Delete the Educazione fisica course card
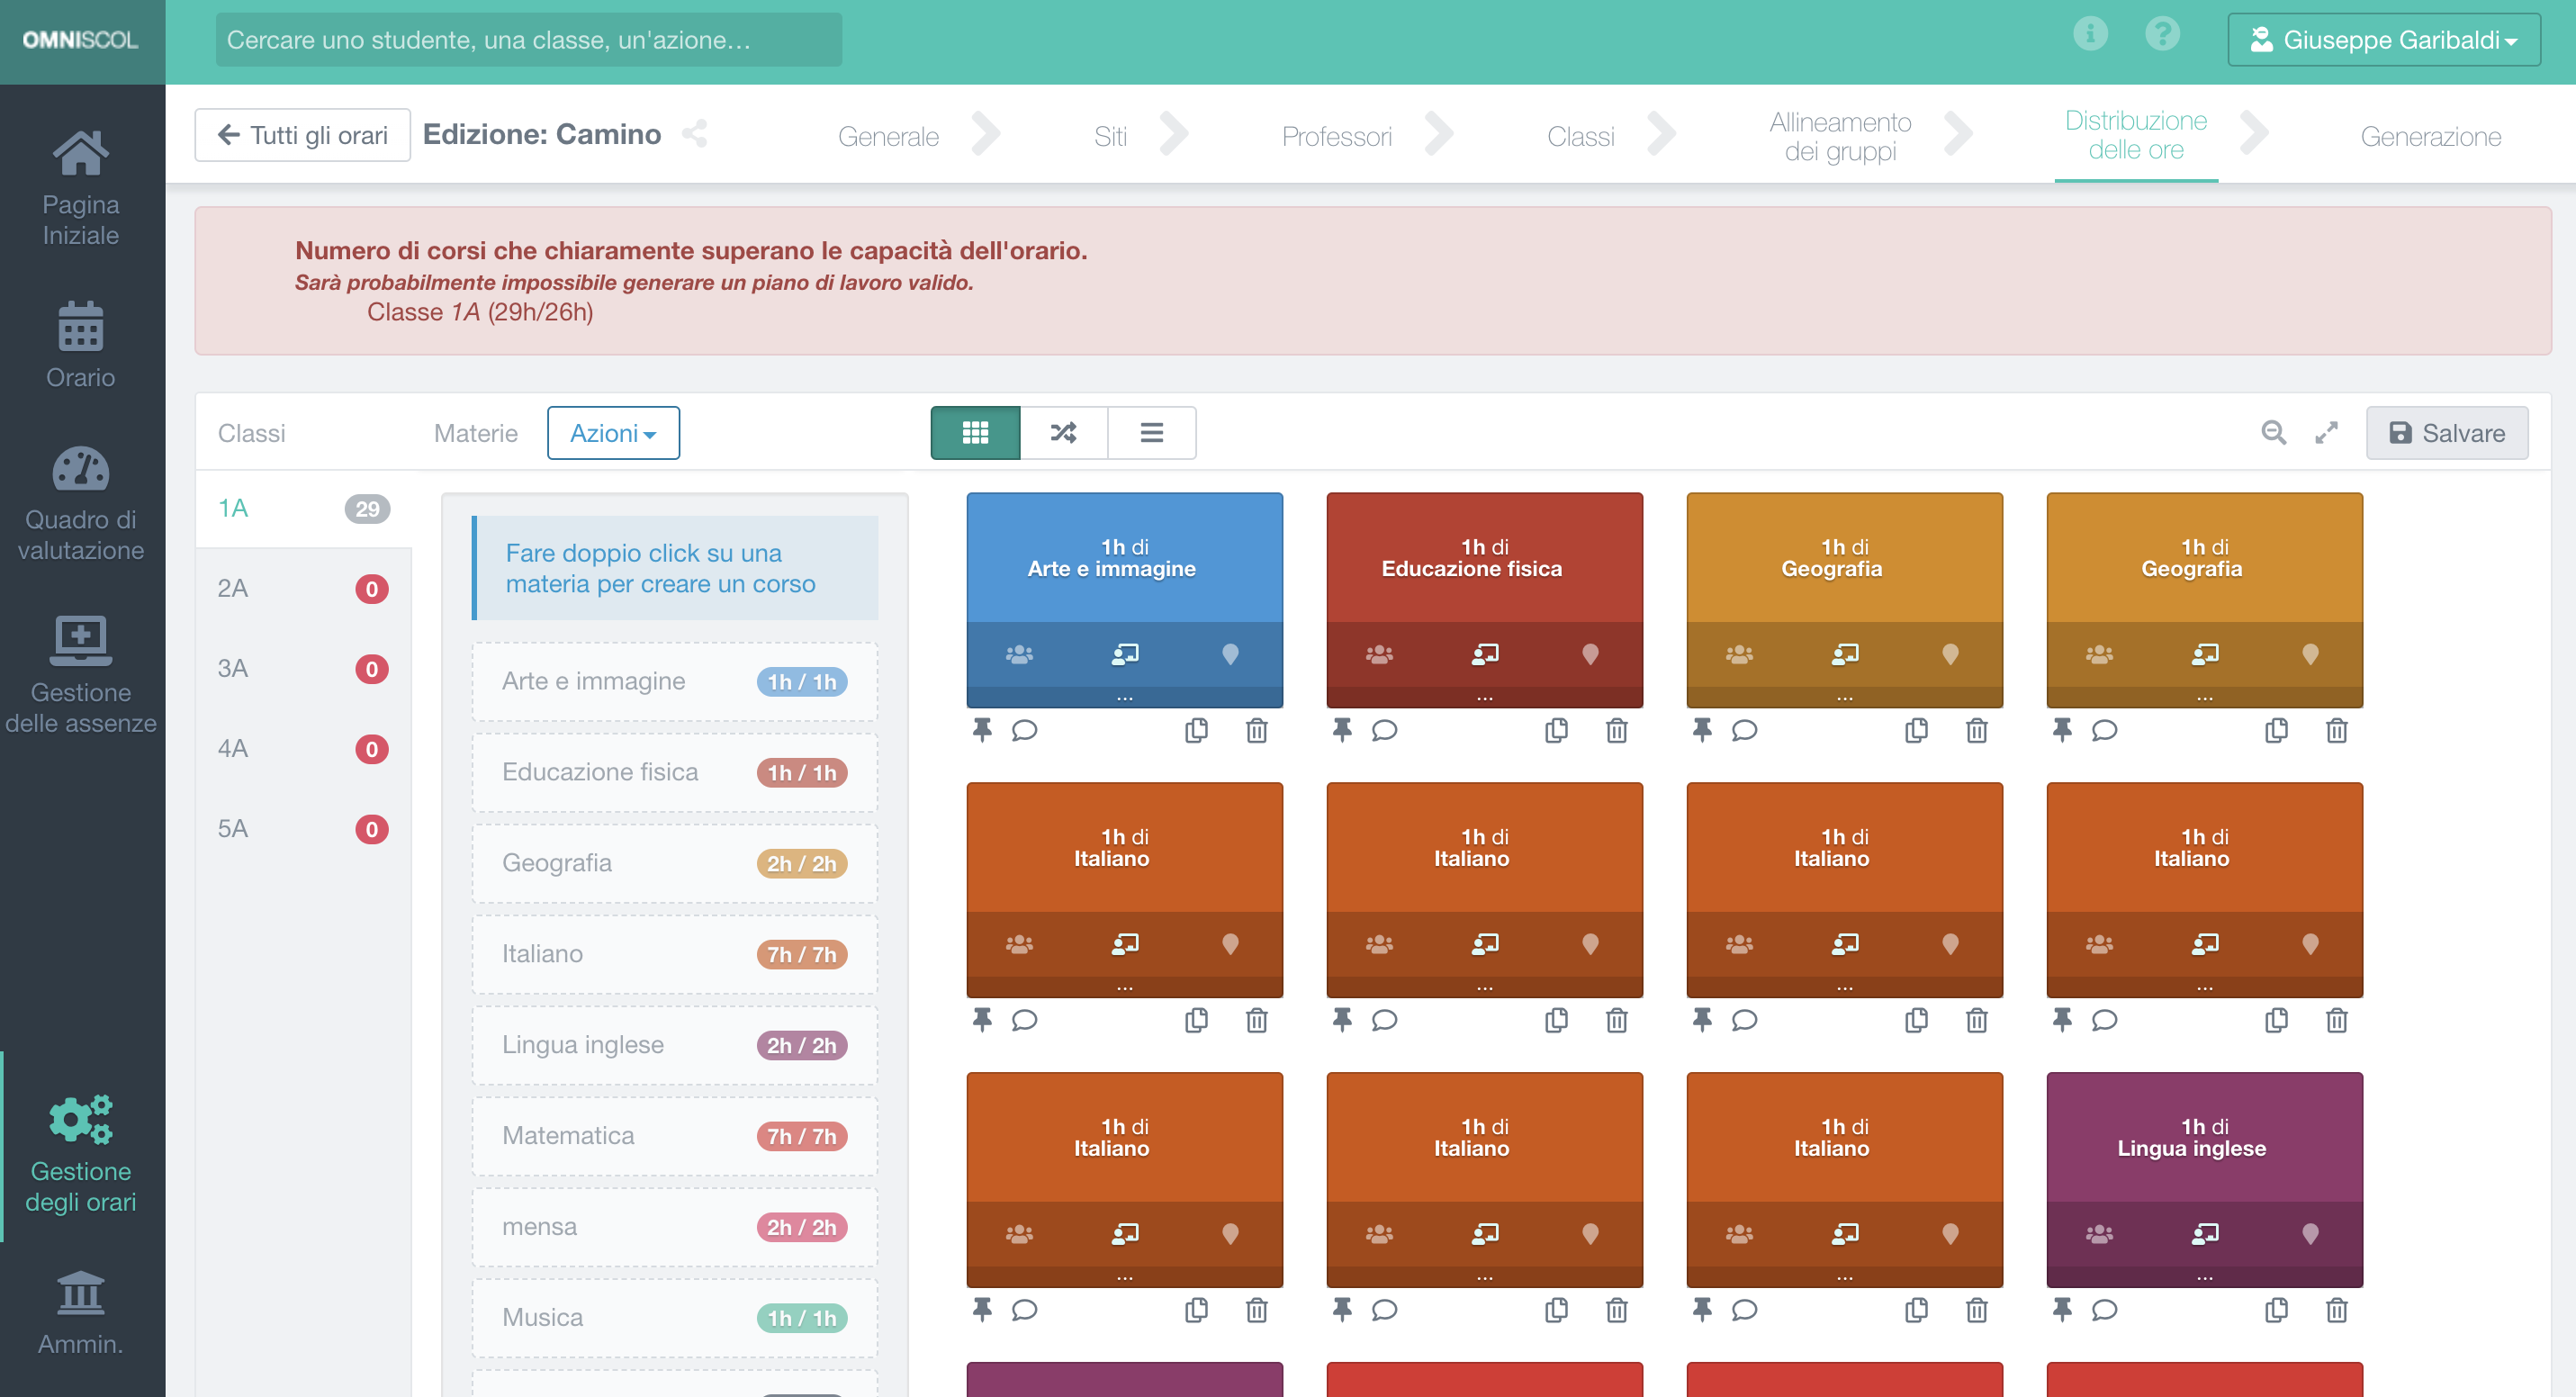Viewport: 2576px width, 1397px height. pyautogui.click(x=1617, y=731)
